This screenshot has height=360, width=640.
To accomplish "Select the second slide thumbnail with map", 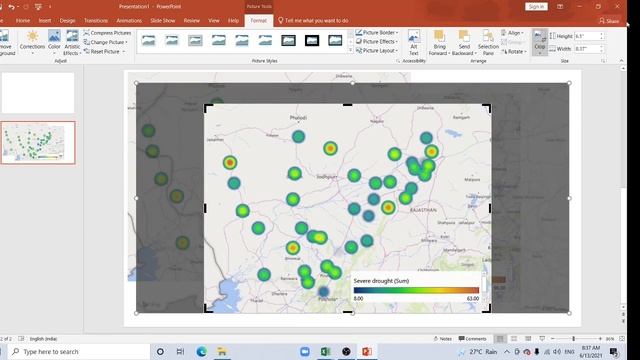I will pos(38,142).
